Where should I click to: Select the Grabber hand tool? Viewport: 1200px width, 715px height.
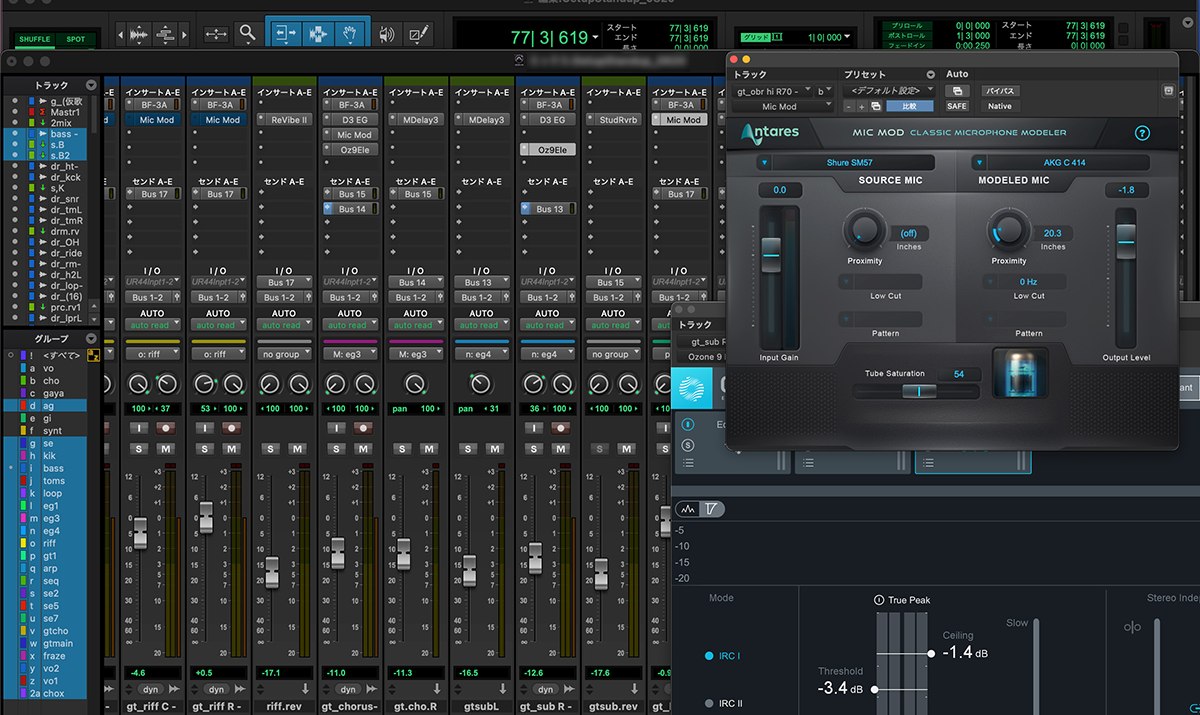[349, 34]
